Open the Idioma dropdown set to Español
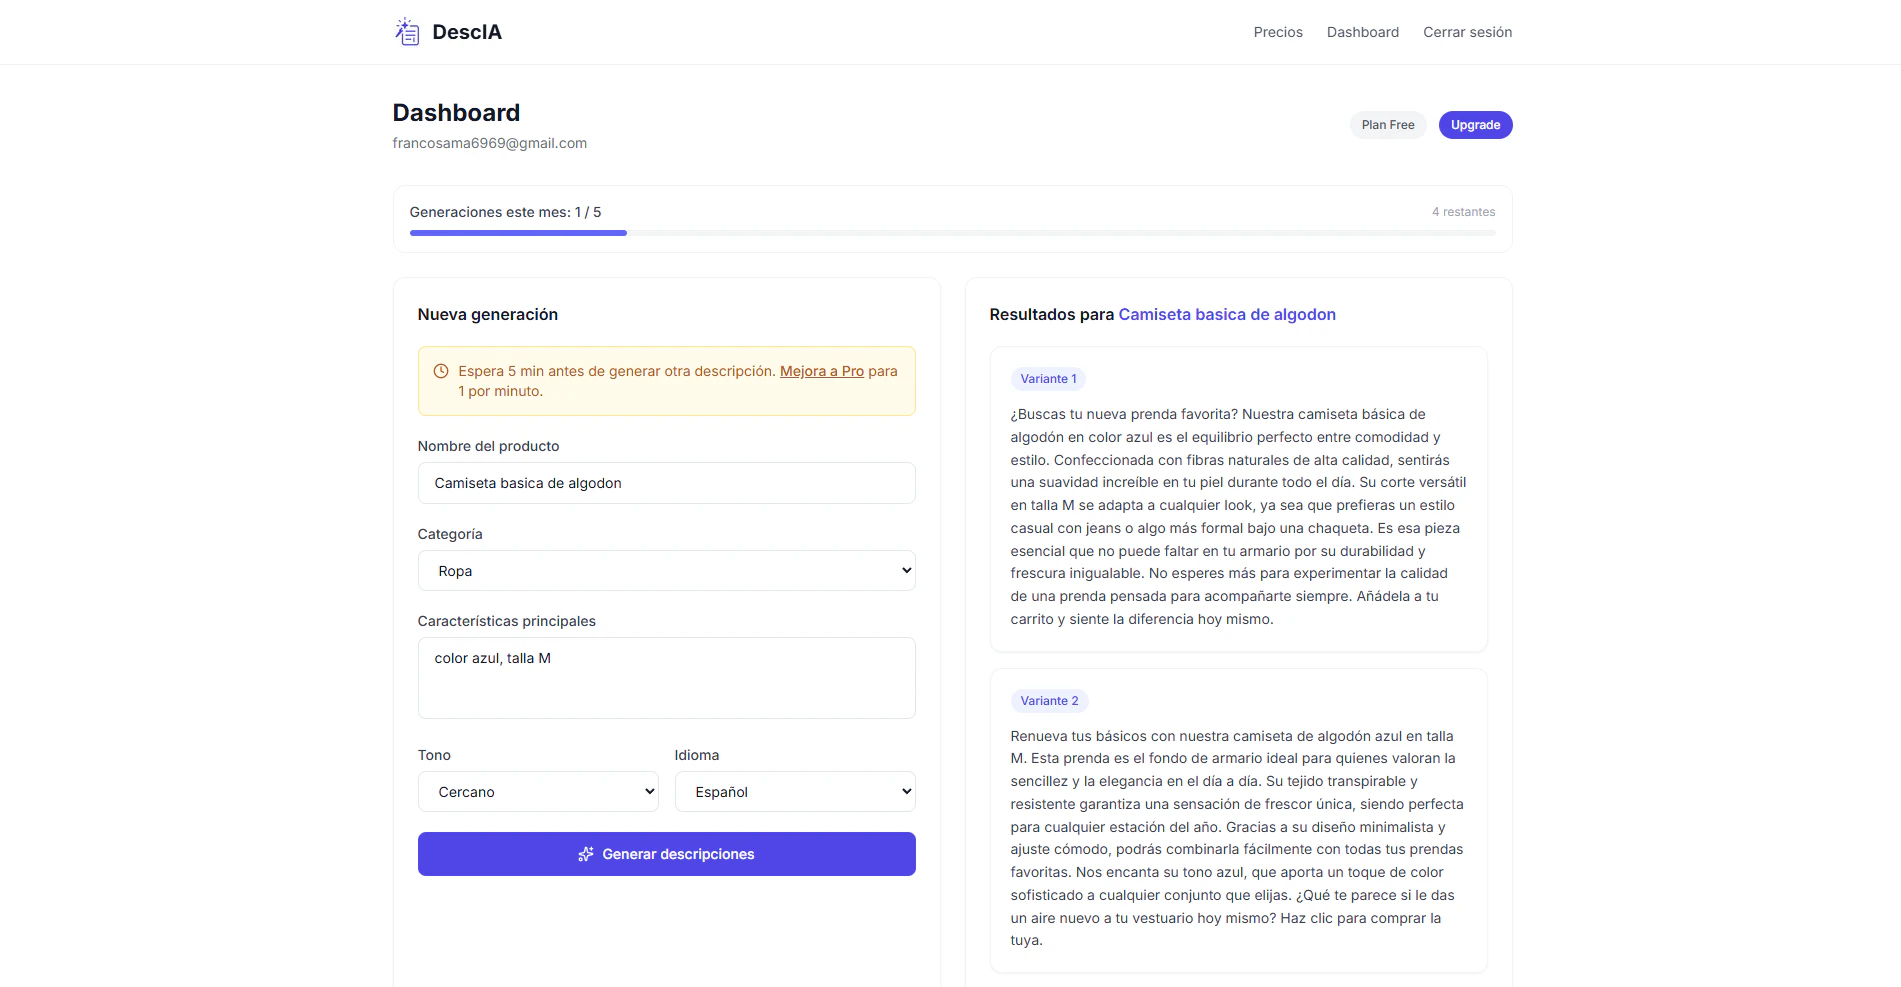This screenshot has height=987, width=1901. tap(795, 792)
